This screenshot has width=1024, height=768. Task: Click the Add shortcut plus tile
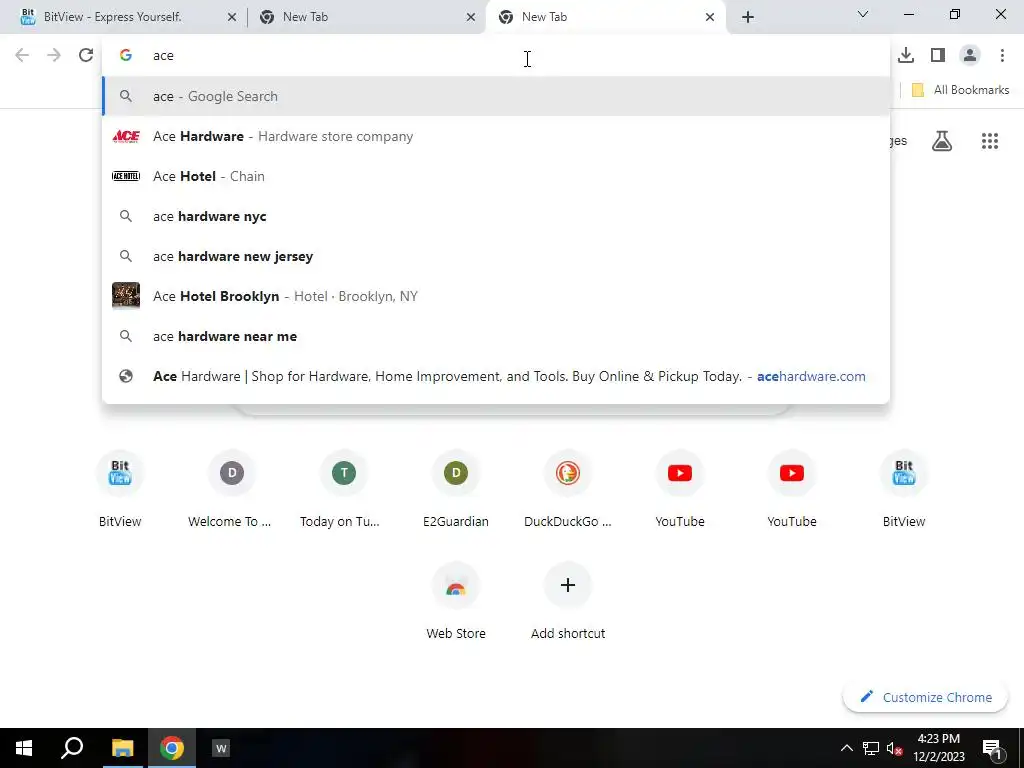(x=568, y=601)
